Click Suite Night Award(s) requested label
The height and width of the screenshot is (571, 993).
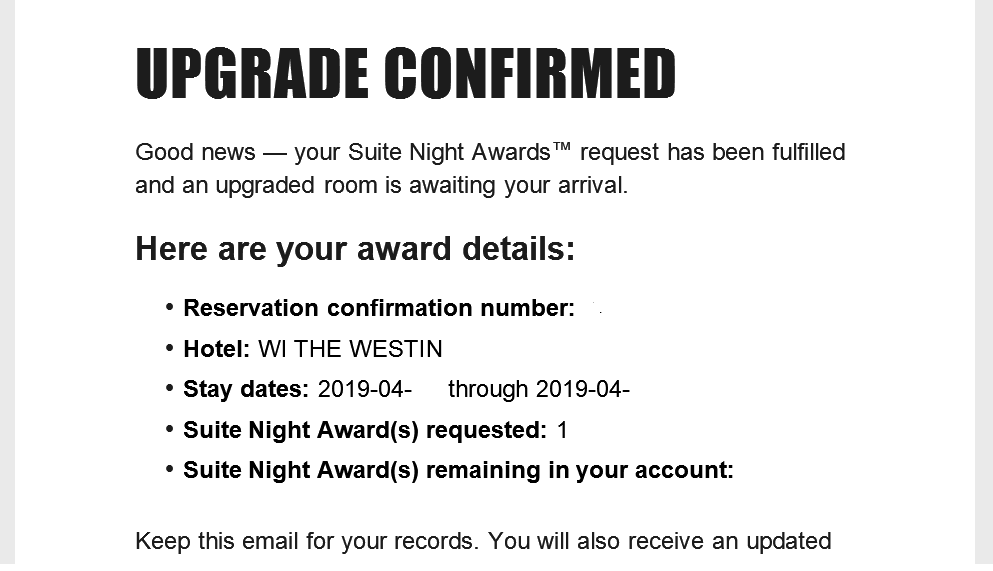[x=365, y=430]
